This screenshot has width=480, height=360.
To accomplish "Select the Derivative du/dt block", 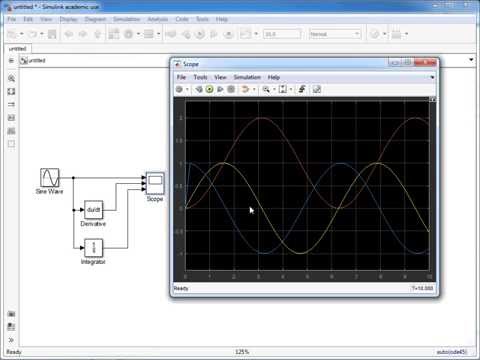I will pos(93,210).
